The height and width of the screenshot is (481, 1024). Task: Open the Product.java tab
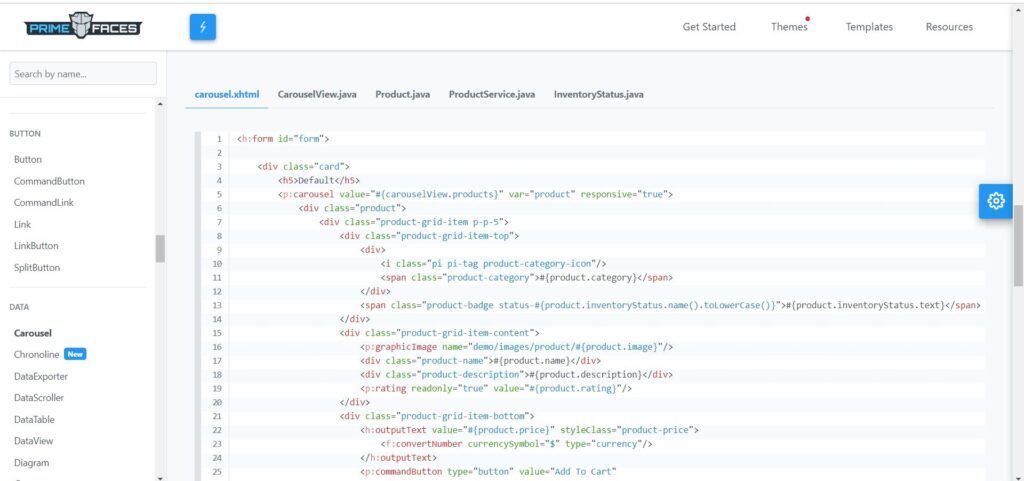(x=402, y=94)
